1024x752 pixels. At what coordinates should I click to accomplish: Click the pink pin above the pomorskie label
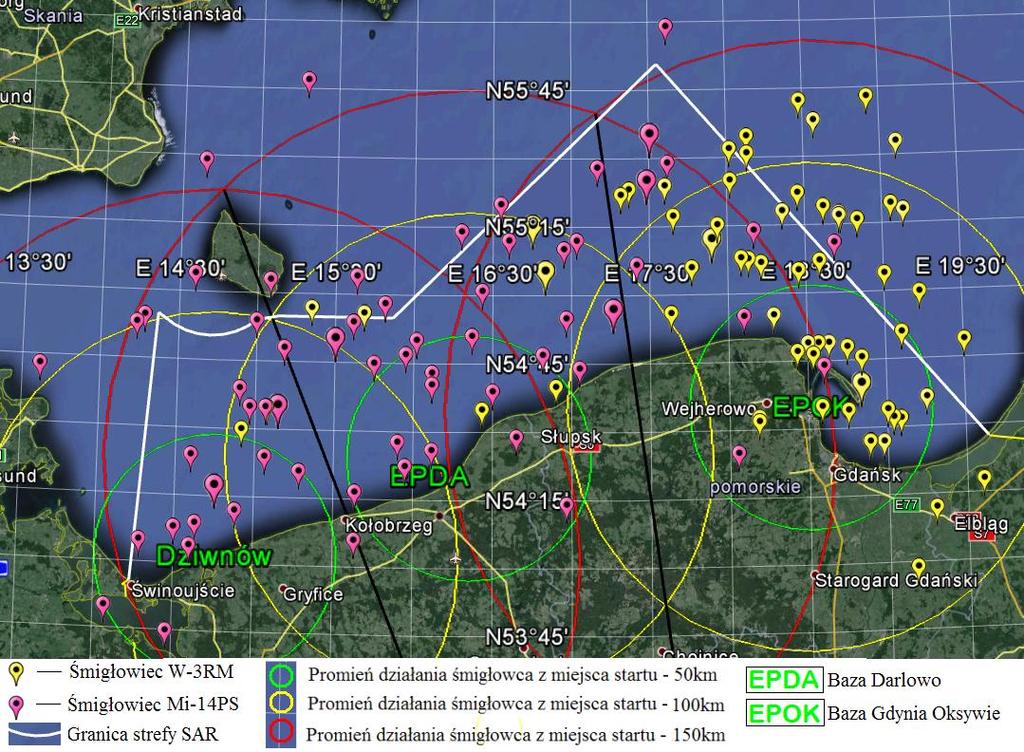(x=739, y=456)
